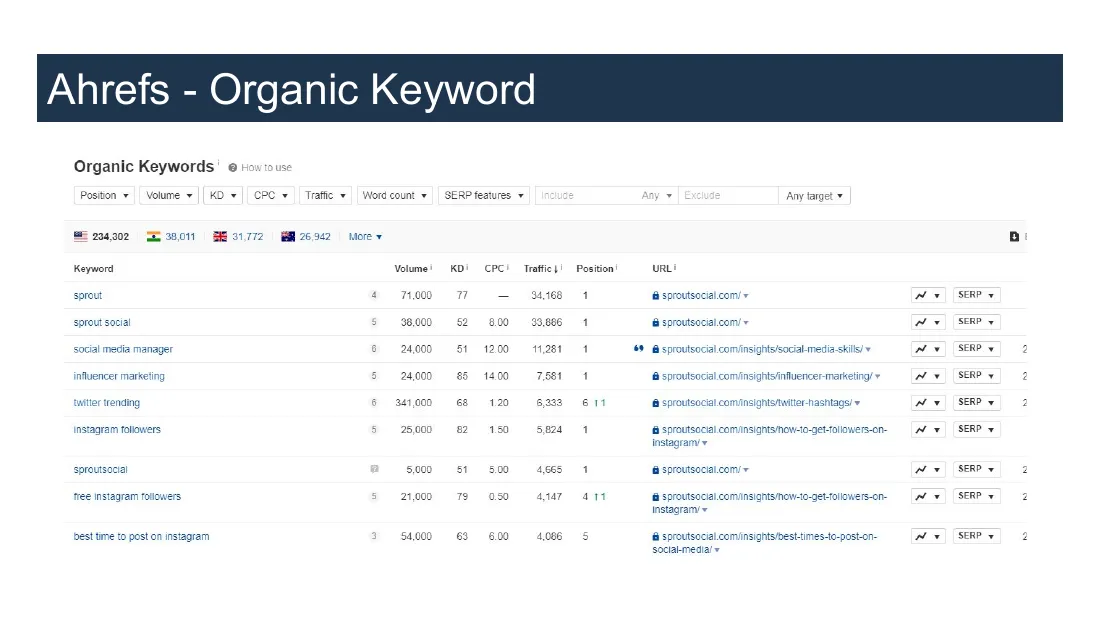Open the best-times-to-post-on-social-media URL link
The image size is (1100, 619).
765,543
